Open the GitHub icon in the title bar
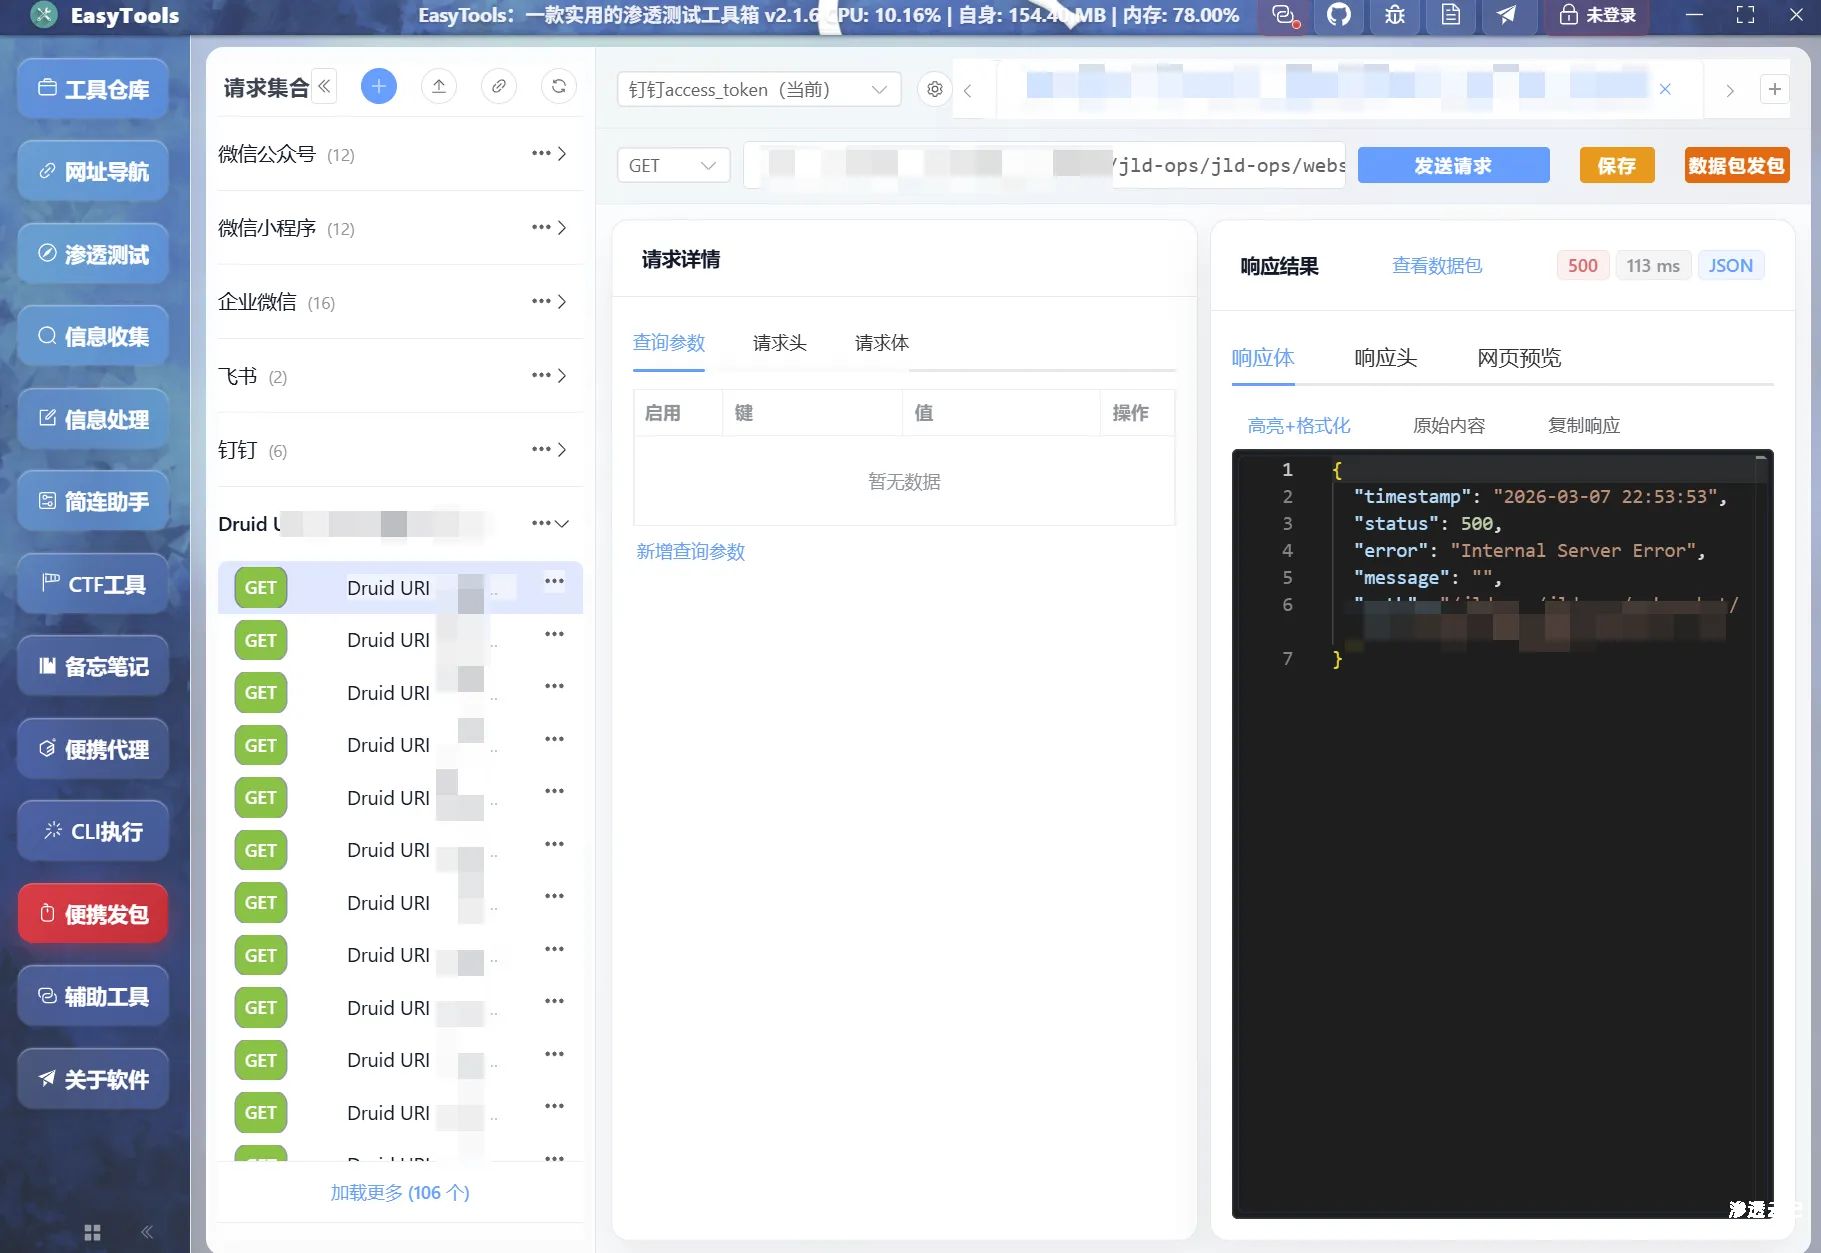Image resolution: width=1821 pixels, height=1253 pixels. [x=1338, y=16]
